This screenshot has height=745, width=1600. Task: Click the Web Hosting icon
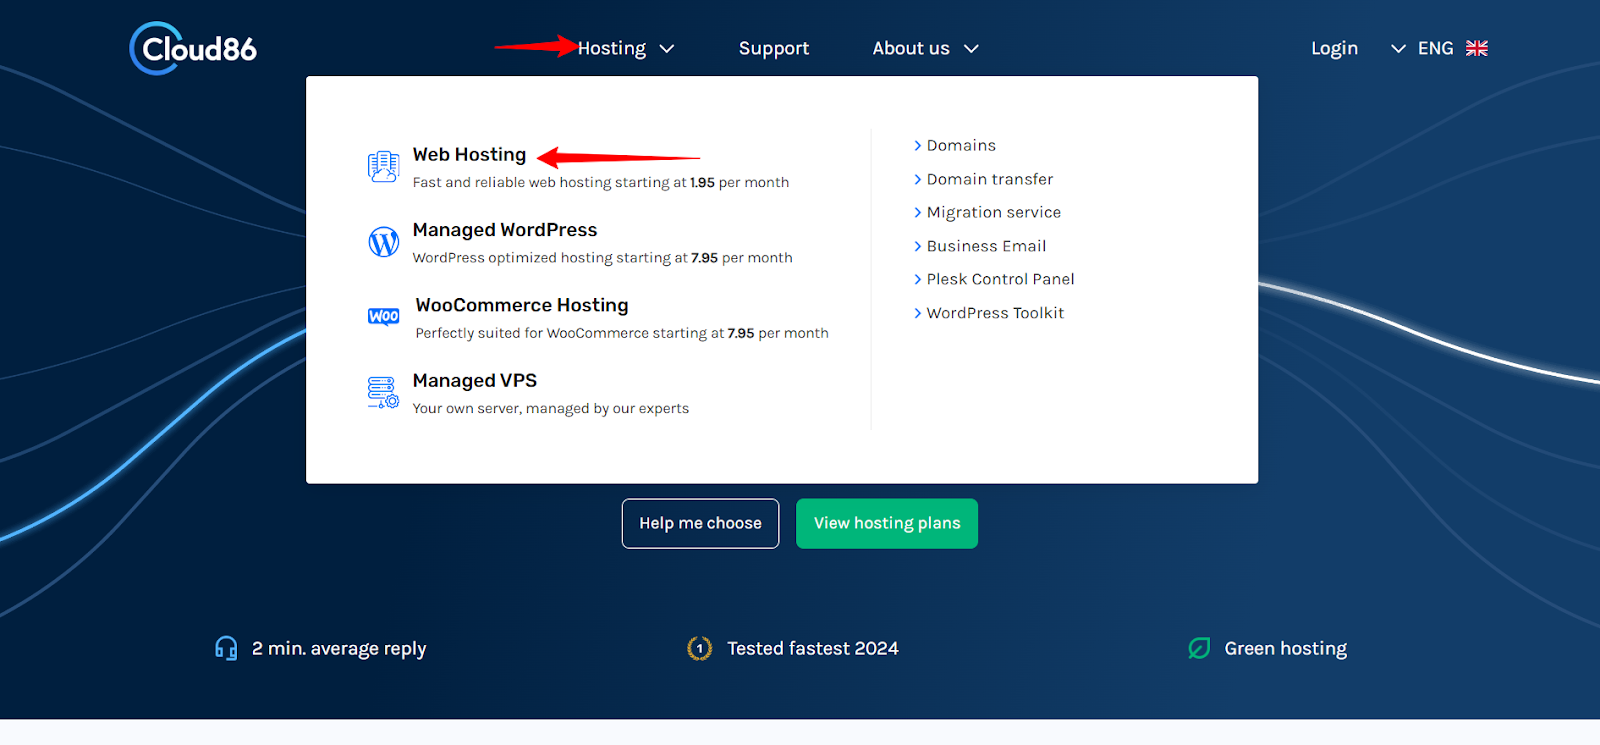click(x=383, y=166)
